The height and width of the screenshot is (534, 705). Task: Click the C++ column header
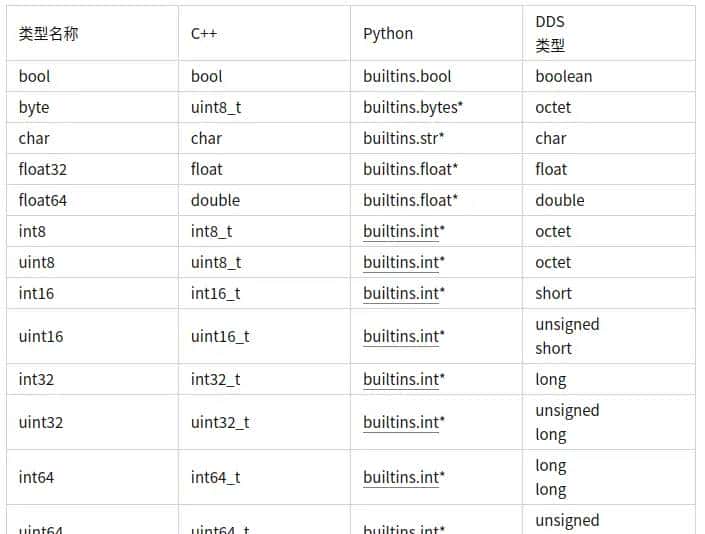pos(204,34)
